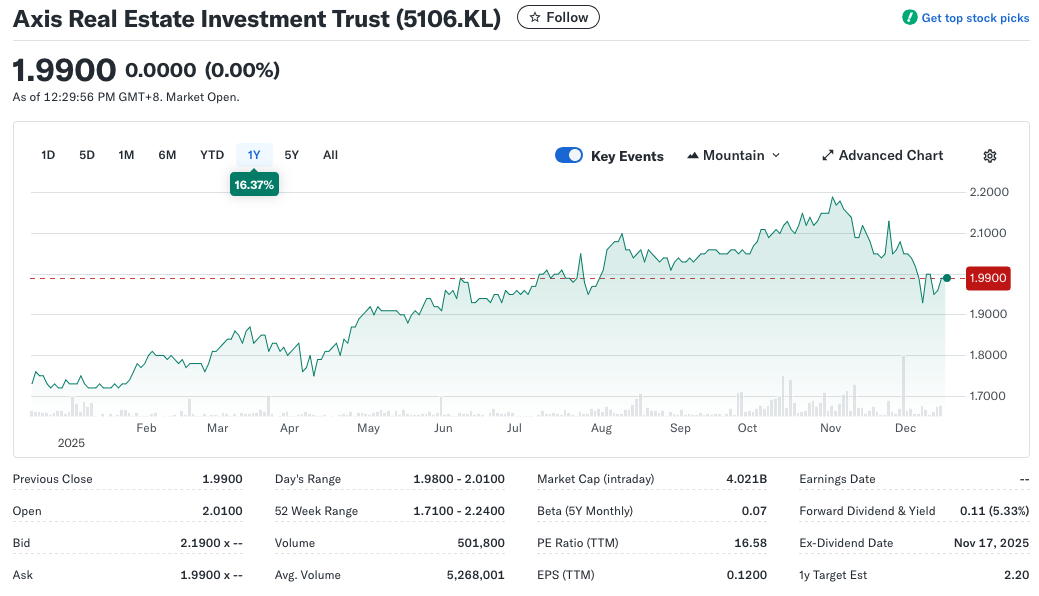Switch chart to 5D range

pyautogui.click(x=87, y=155)
